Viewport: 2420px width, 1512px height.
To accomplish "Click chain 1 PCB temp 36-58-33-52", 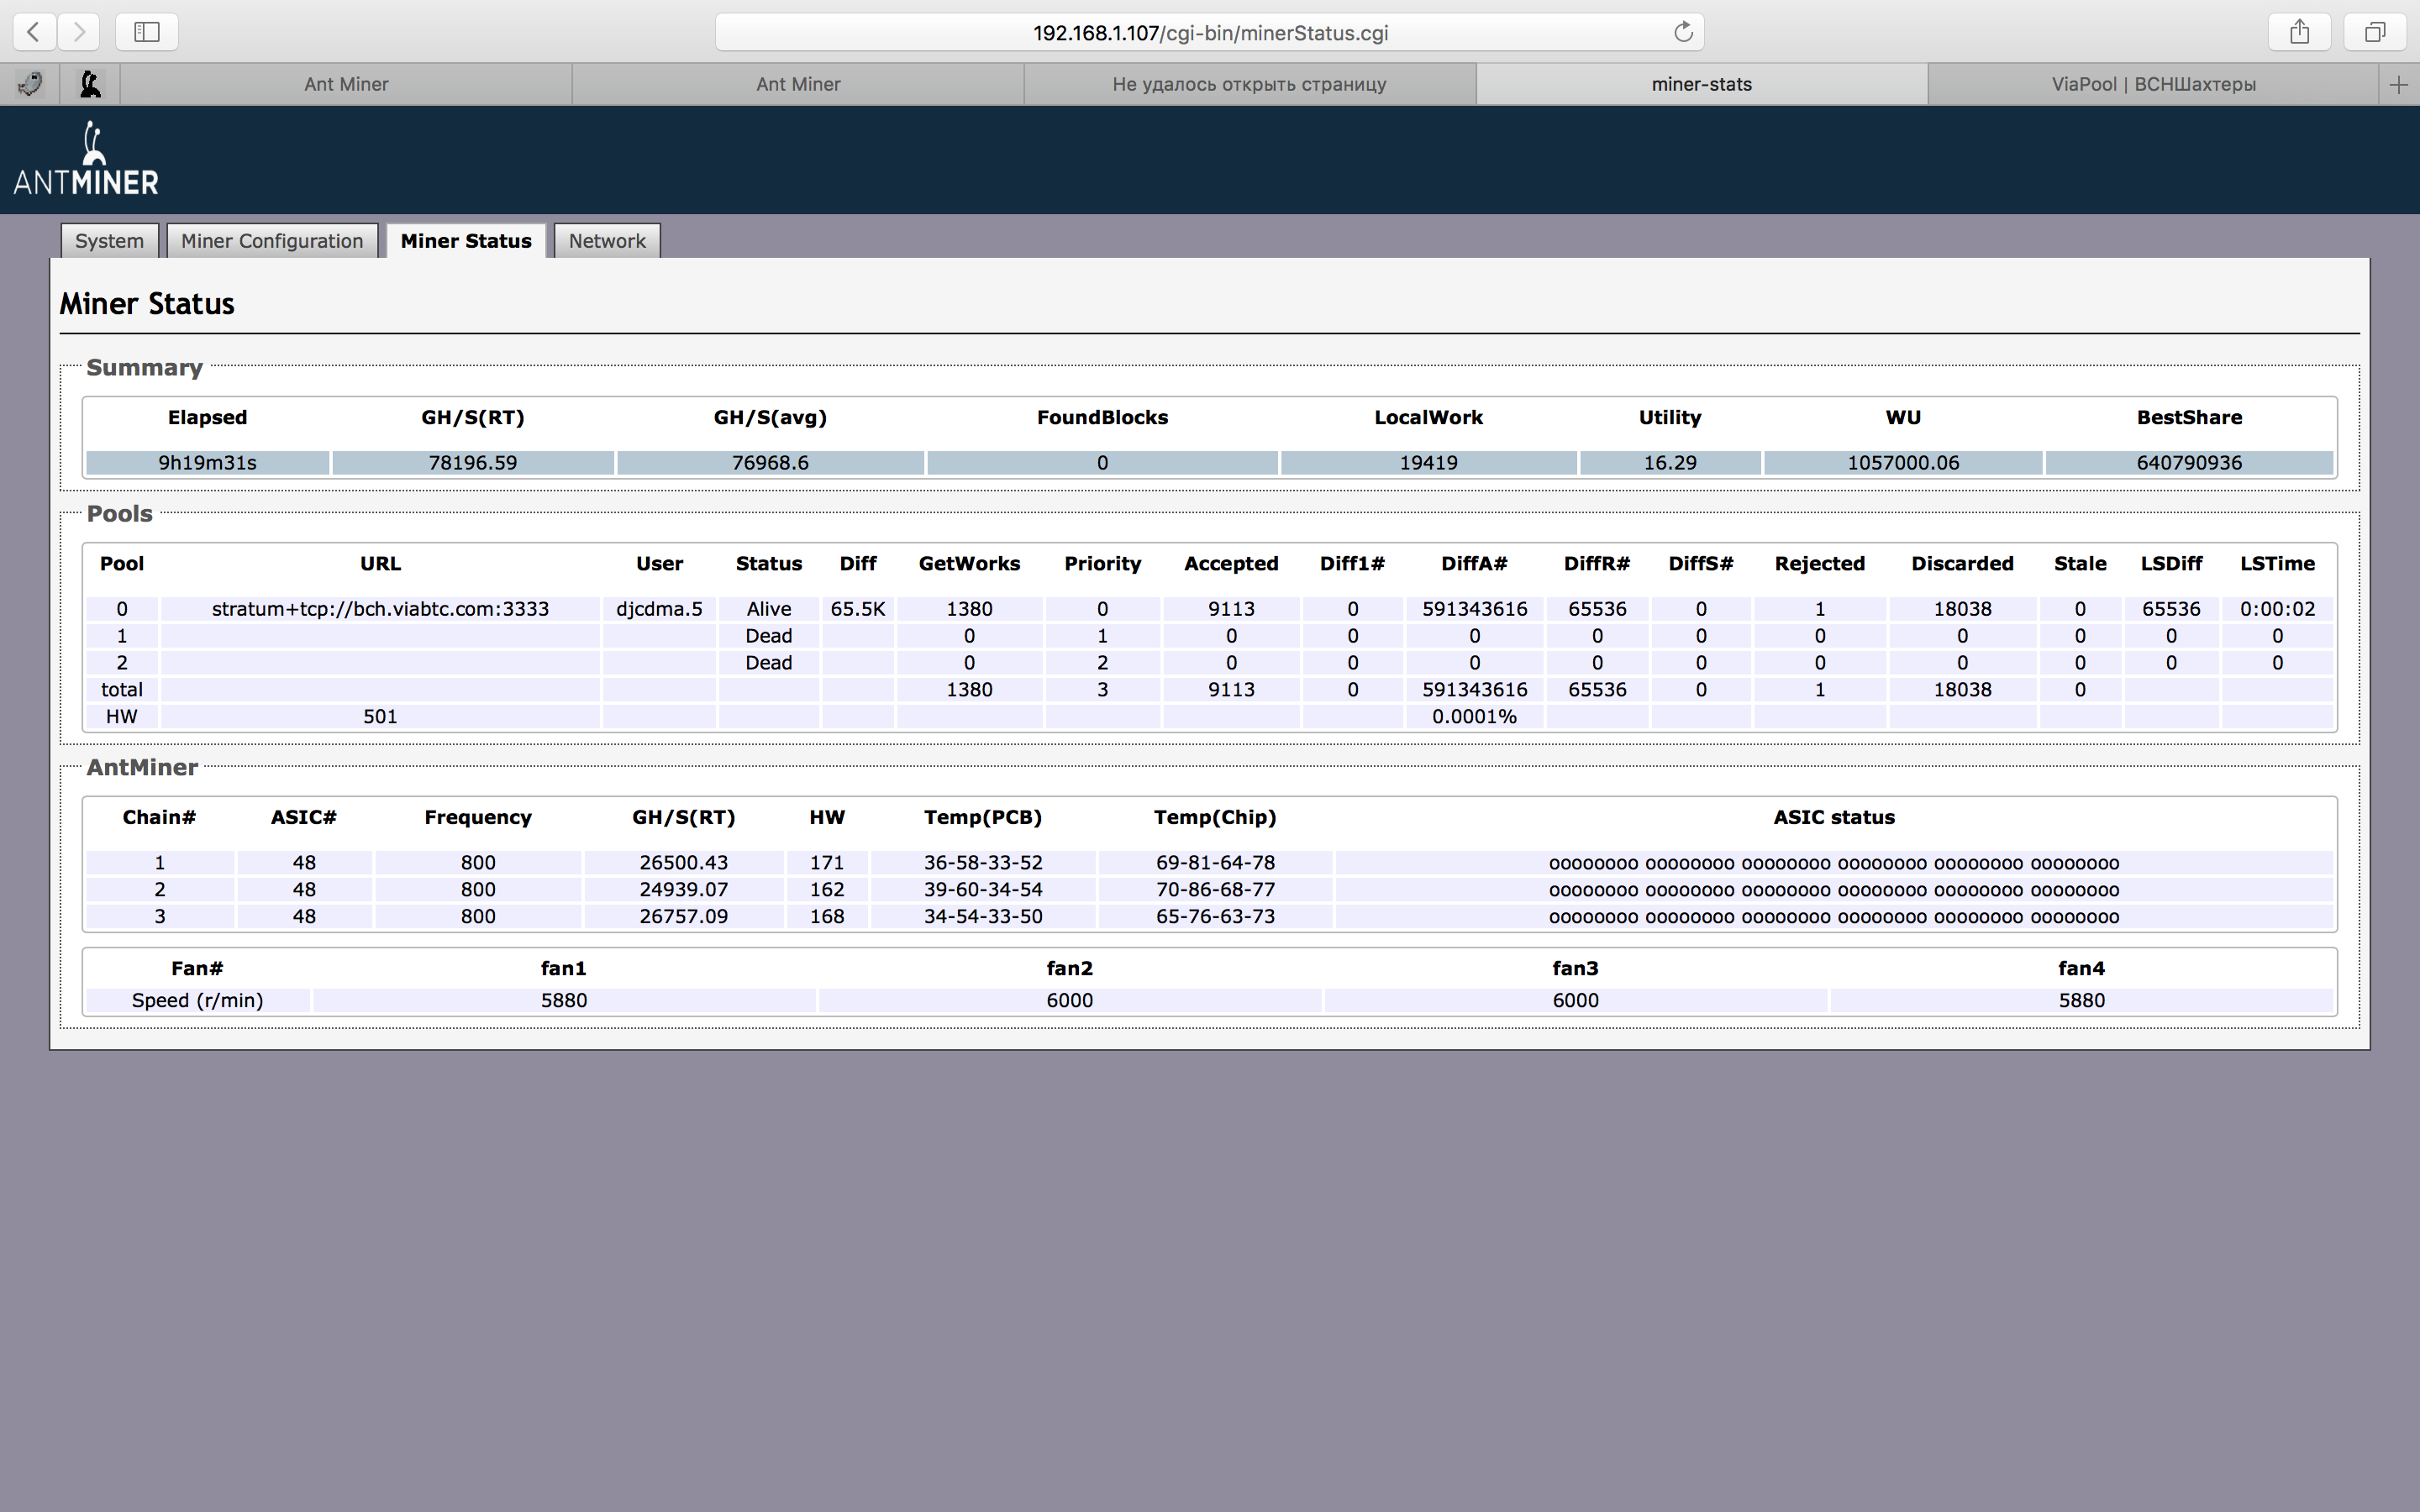I will (983, 863).
